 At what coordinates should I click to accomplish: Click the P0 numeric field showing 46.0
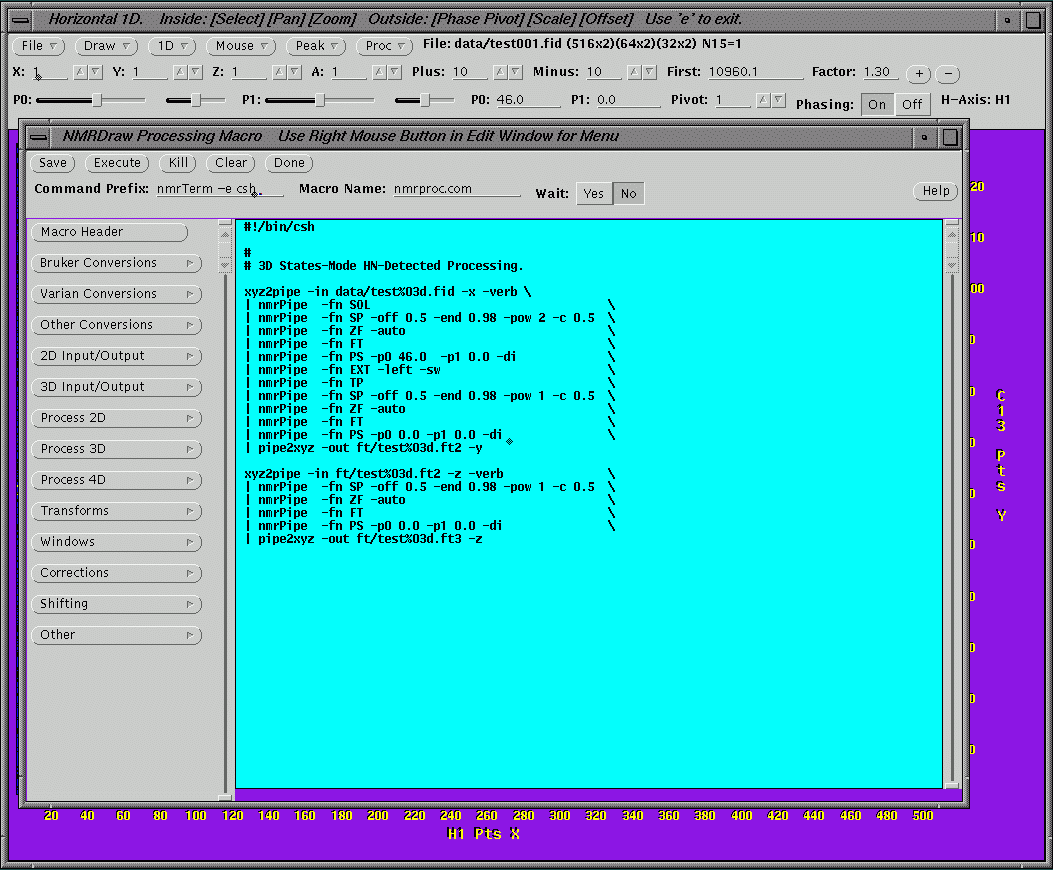click(528, 99)
